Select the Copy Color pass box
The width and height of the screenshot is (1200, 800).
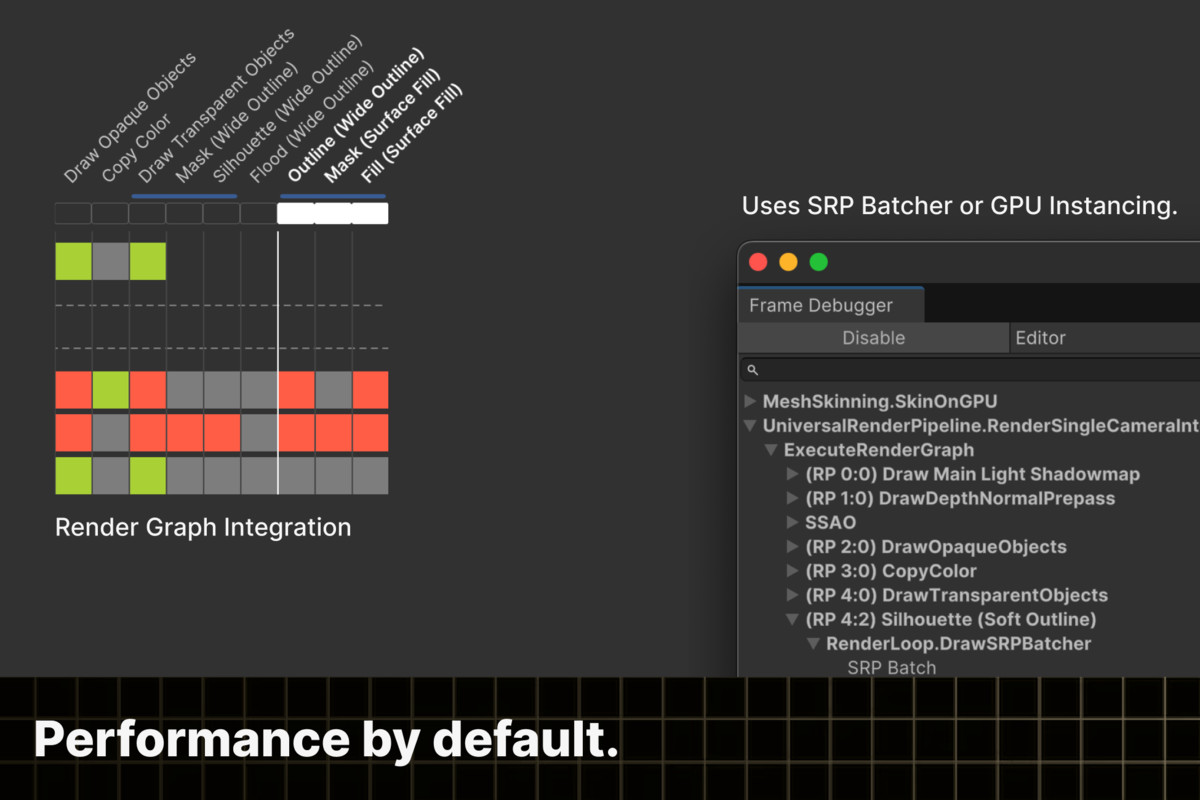point(110,213)
